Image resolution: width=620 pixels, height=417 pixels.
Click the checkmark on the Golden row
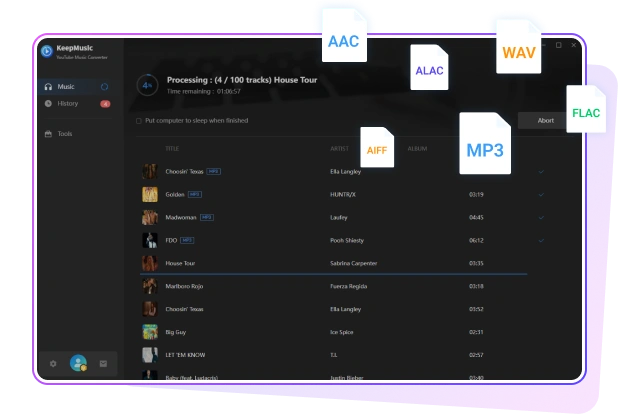pos(541,194)
